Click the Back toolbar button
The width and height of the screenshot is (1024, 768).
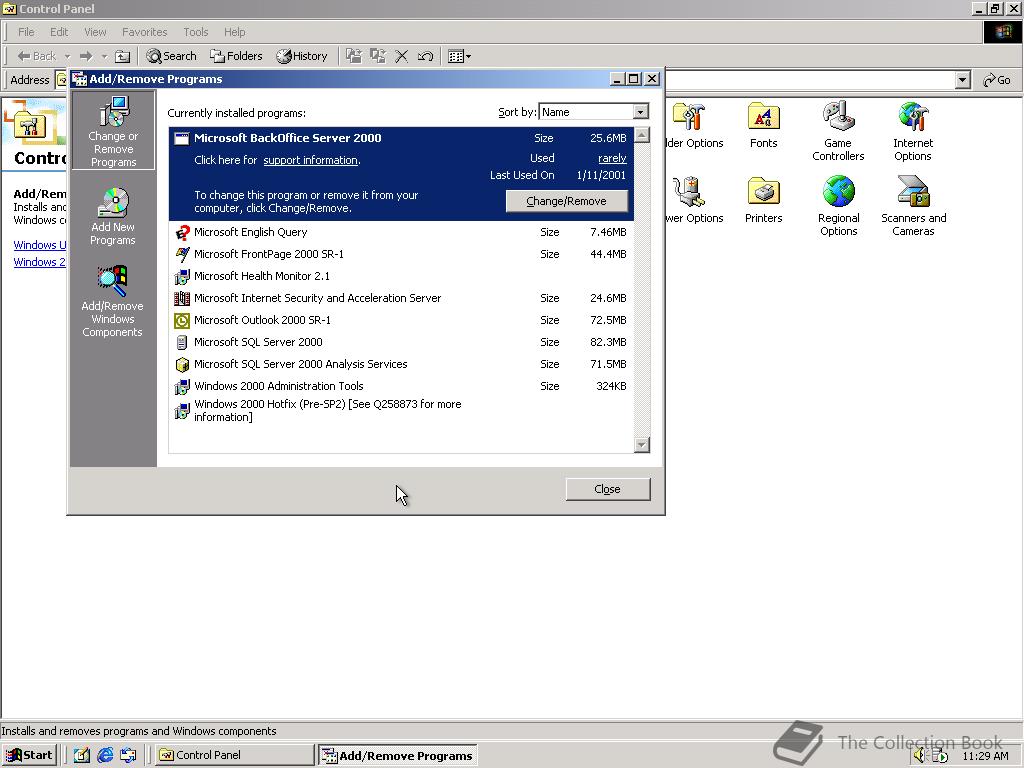pyautogui.click(x=37, y=56)
